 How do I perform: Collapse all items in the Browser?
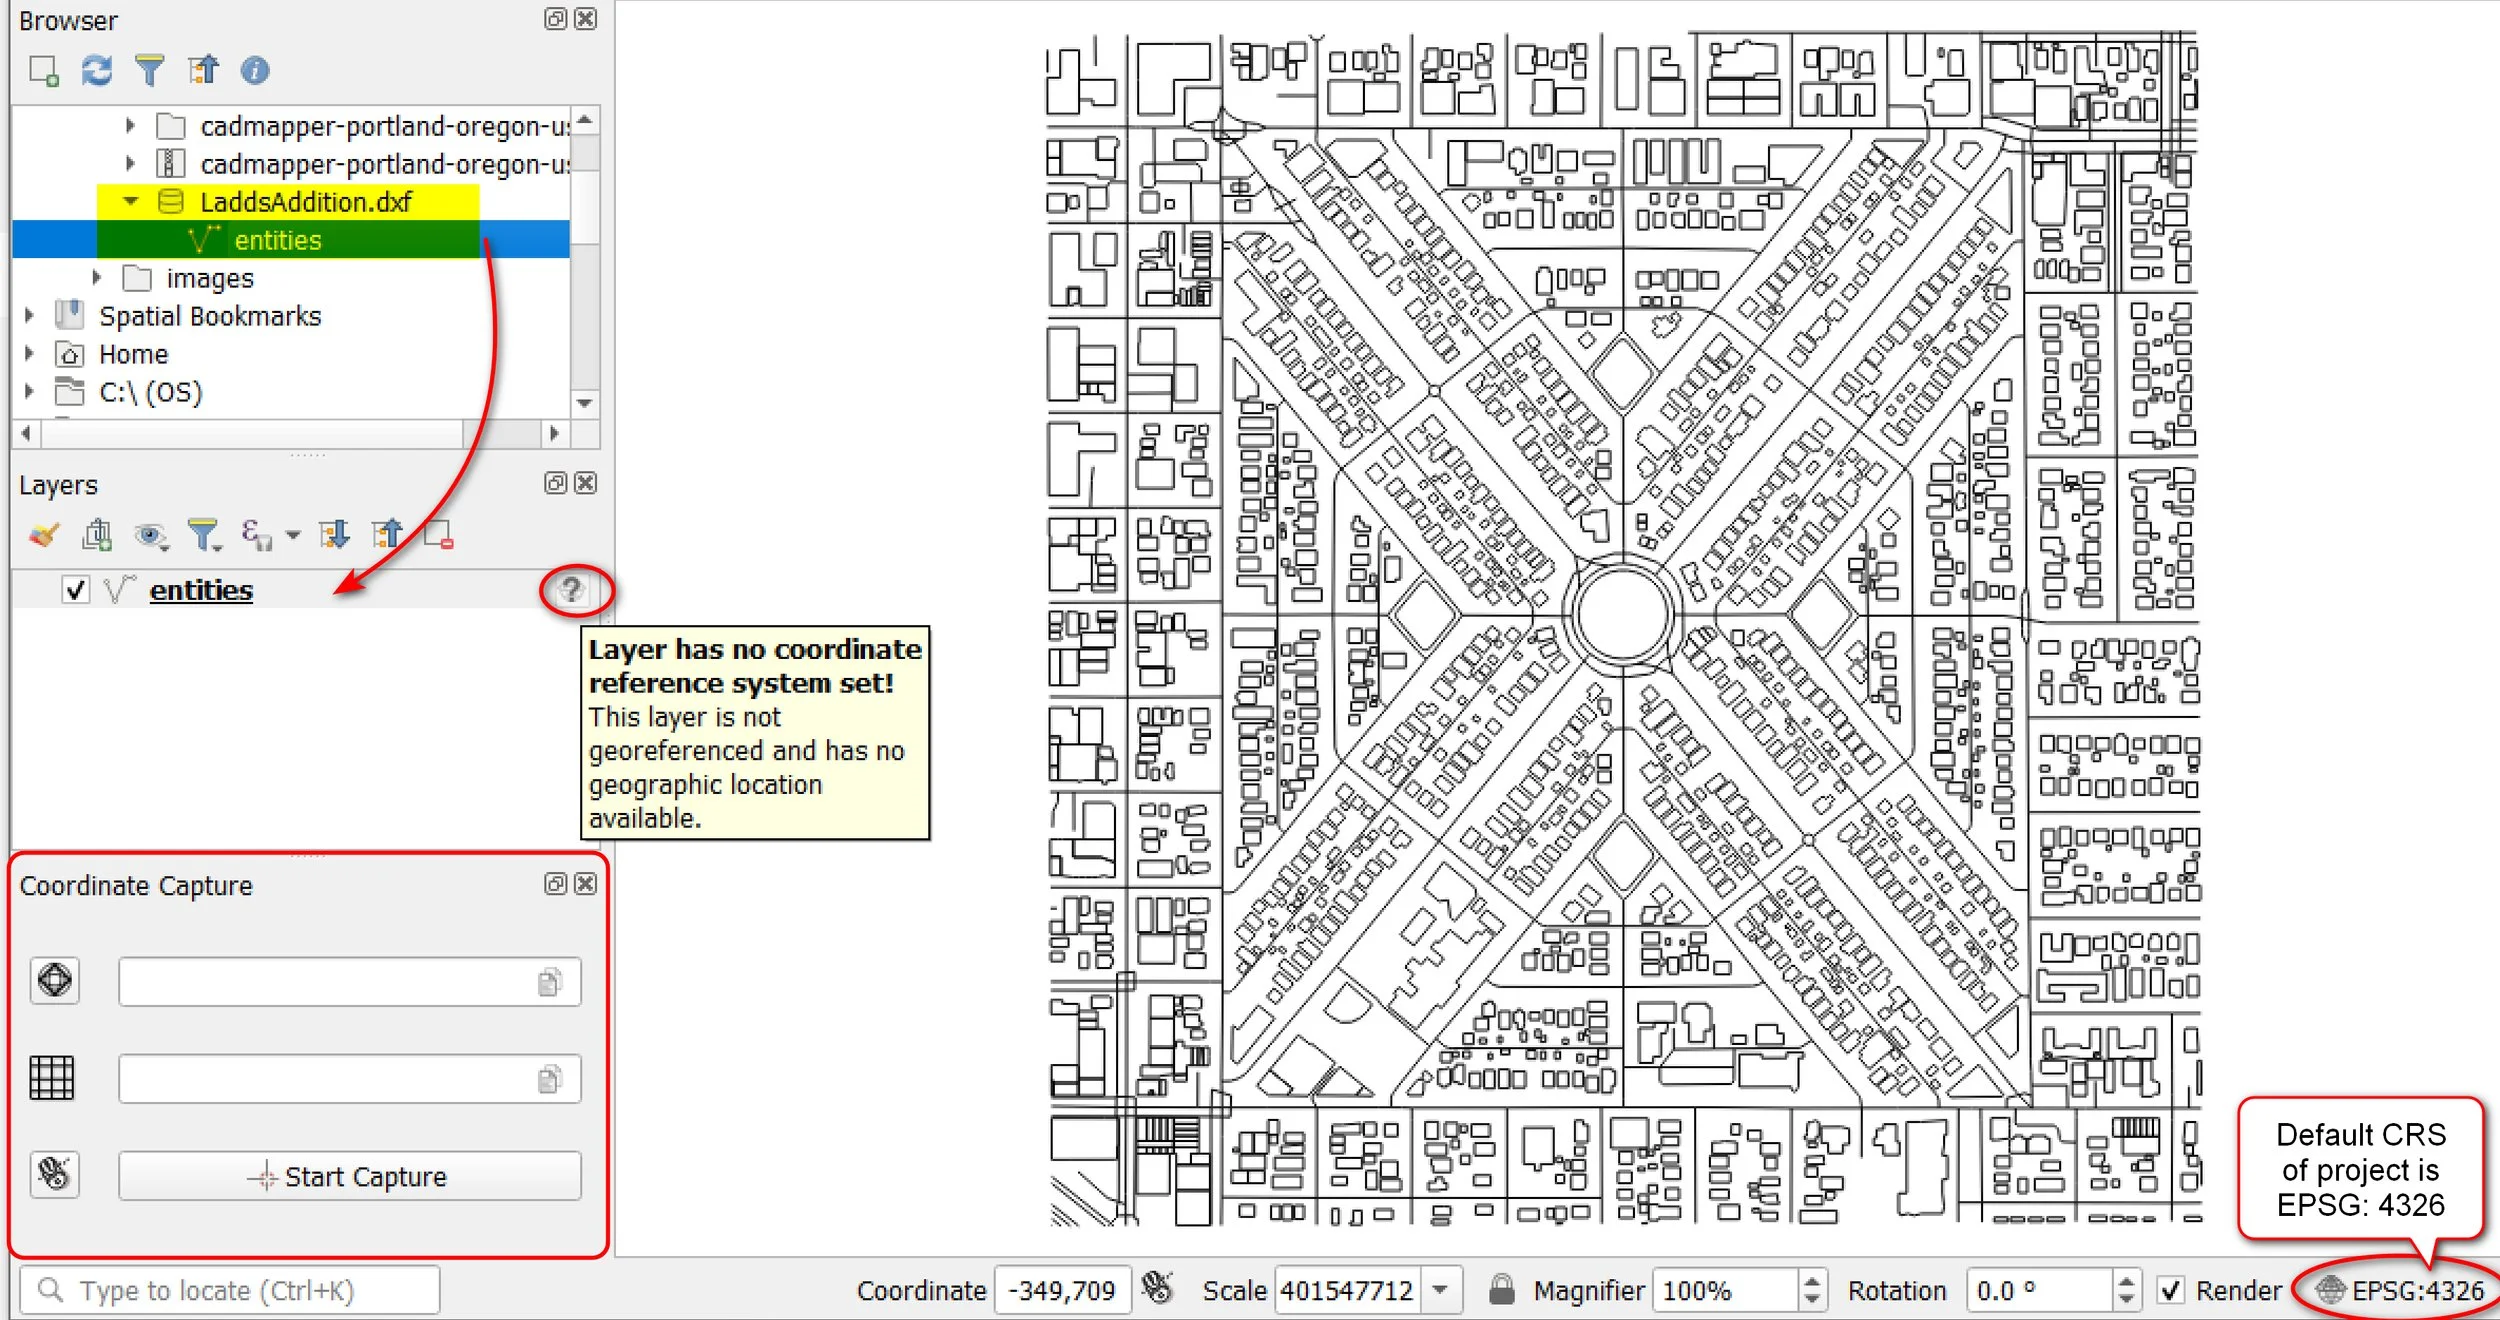[x=205, y=72]
